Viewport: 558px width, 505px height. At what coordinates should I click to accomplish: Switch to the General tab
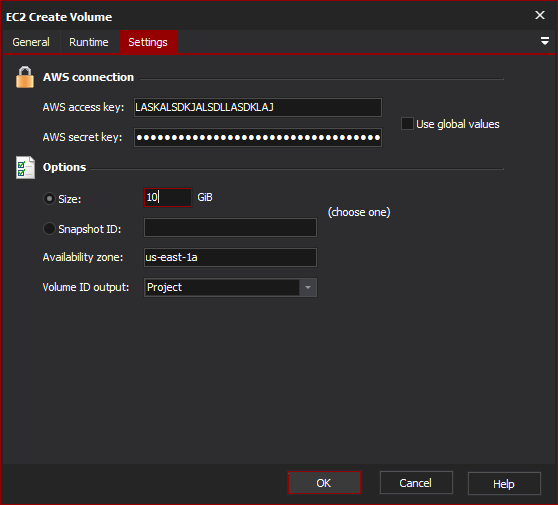click(x=31, y=42)
